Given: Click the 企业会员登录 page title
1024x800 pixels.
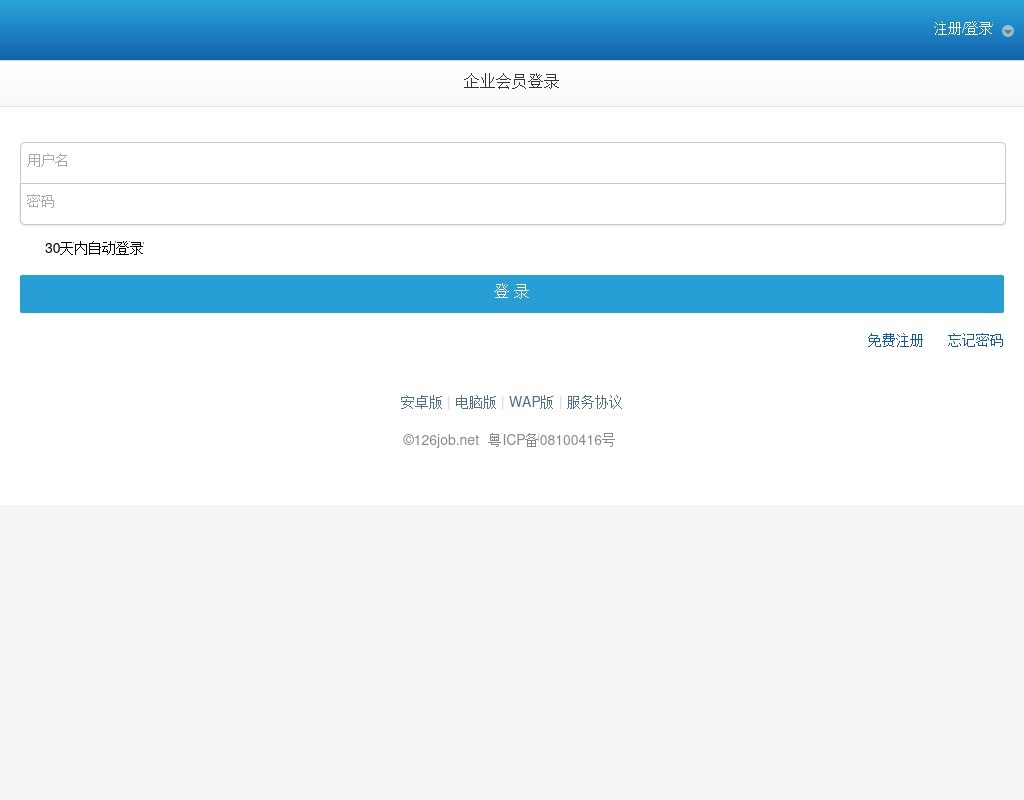Looking at the screenshot, I should [511, 82].
